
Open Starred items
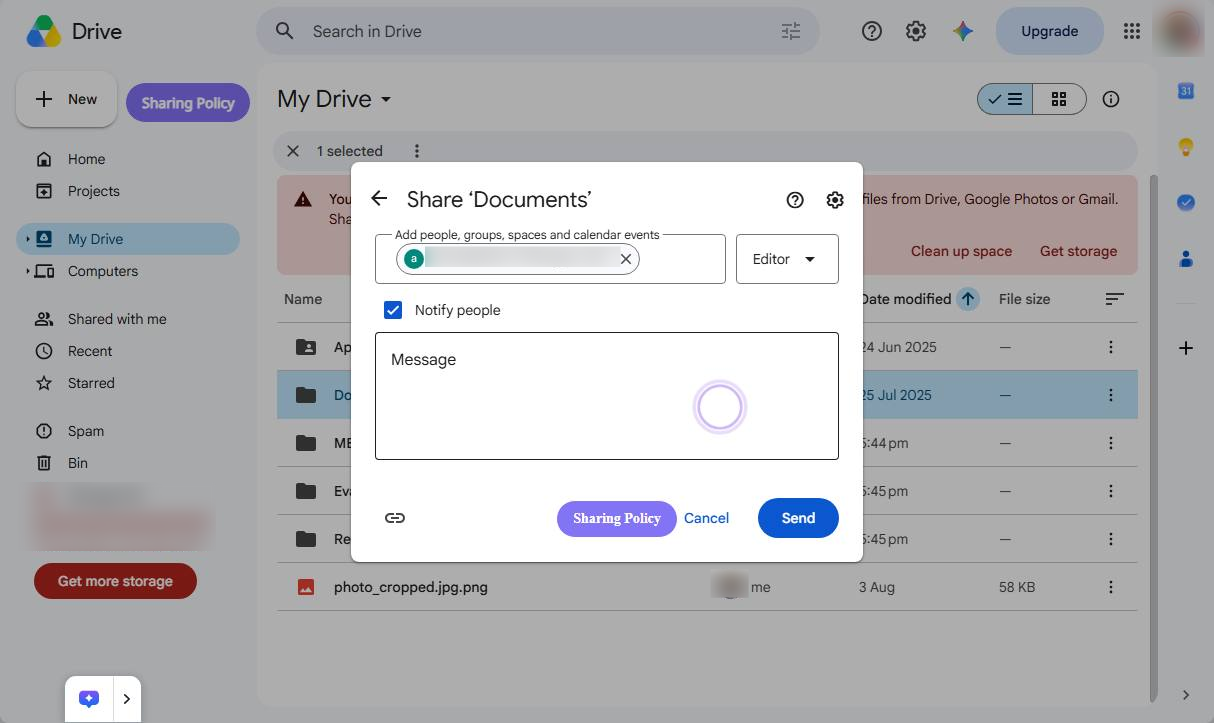point(91,383)
